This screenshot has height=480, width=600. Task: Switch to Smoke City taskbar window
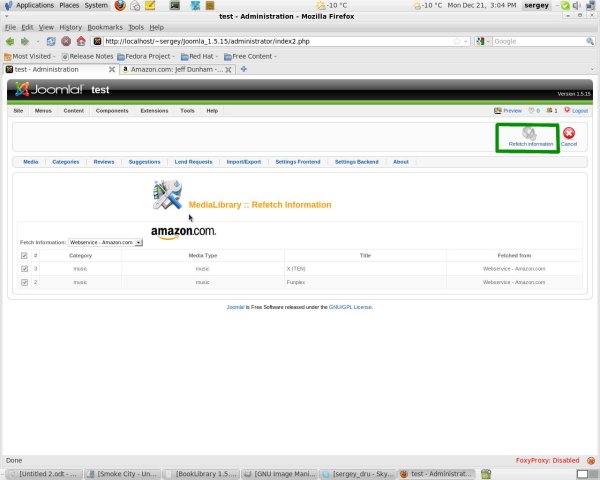pos(122,474)
